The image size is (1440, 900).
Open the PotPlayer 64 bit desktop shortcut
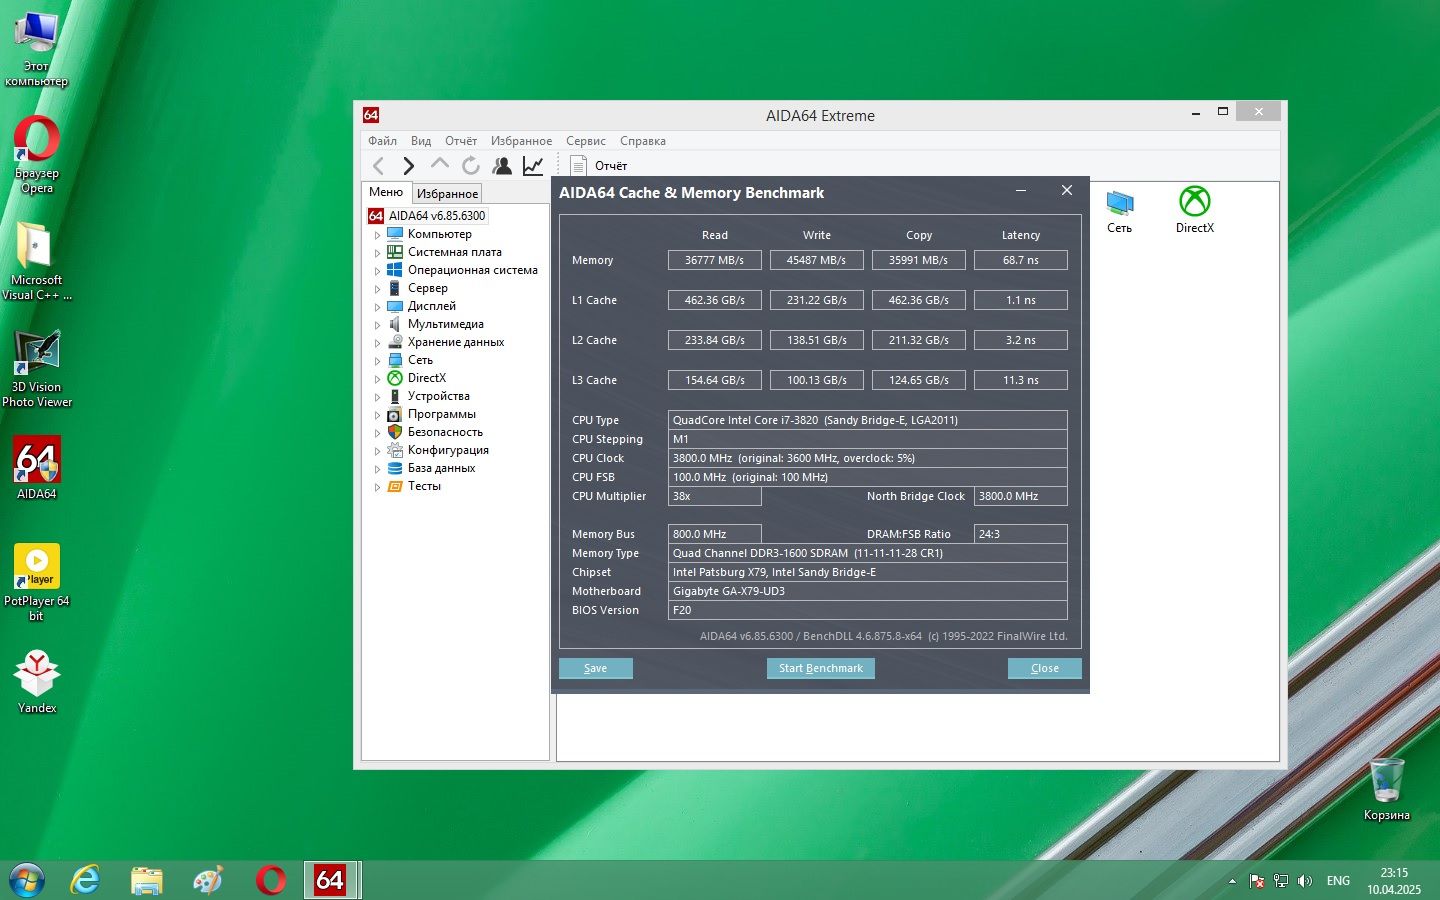[37, 582]
